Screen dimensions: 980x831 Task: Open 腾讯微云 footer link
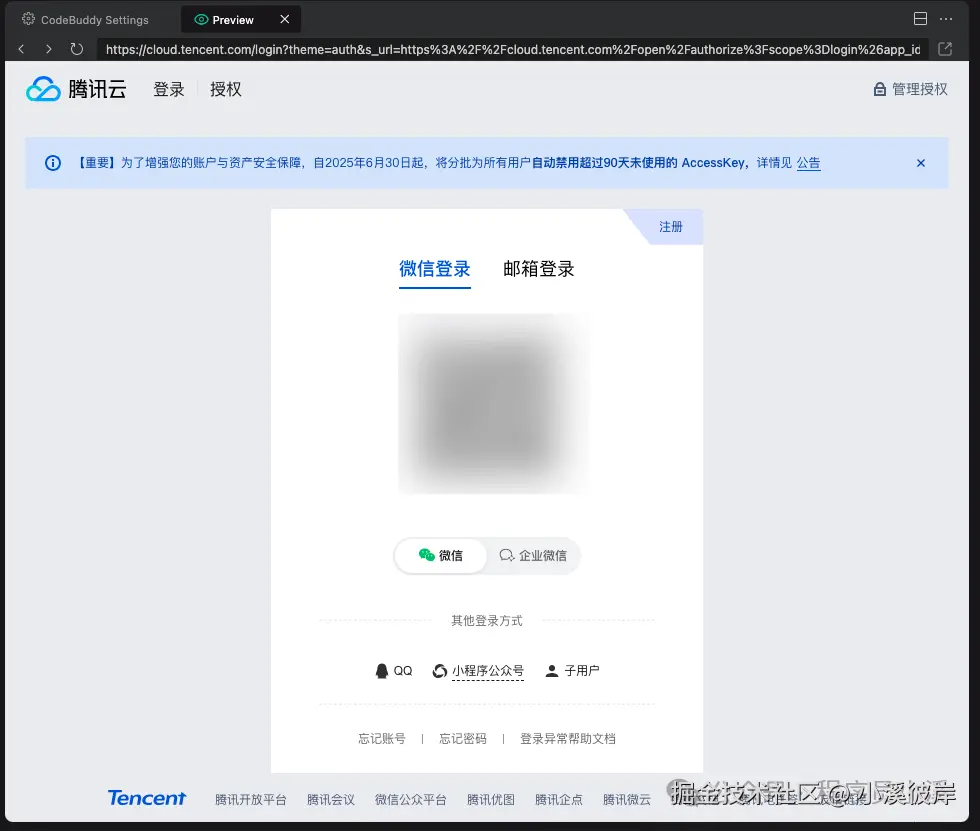pyautogui.click(x=627, y=800)
